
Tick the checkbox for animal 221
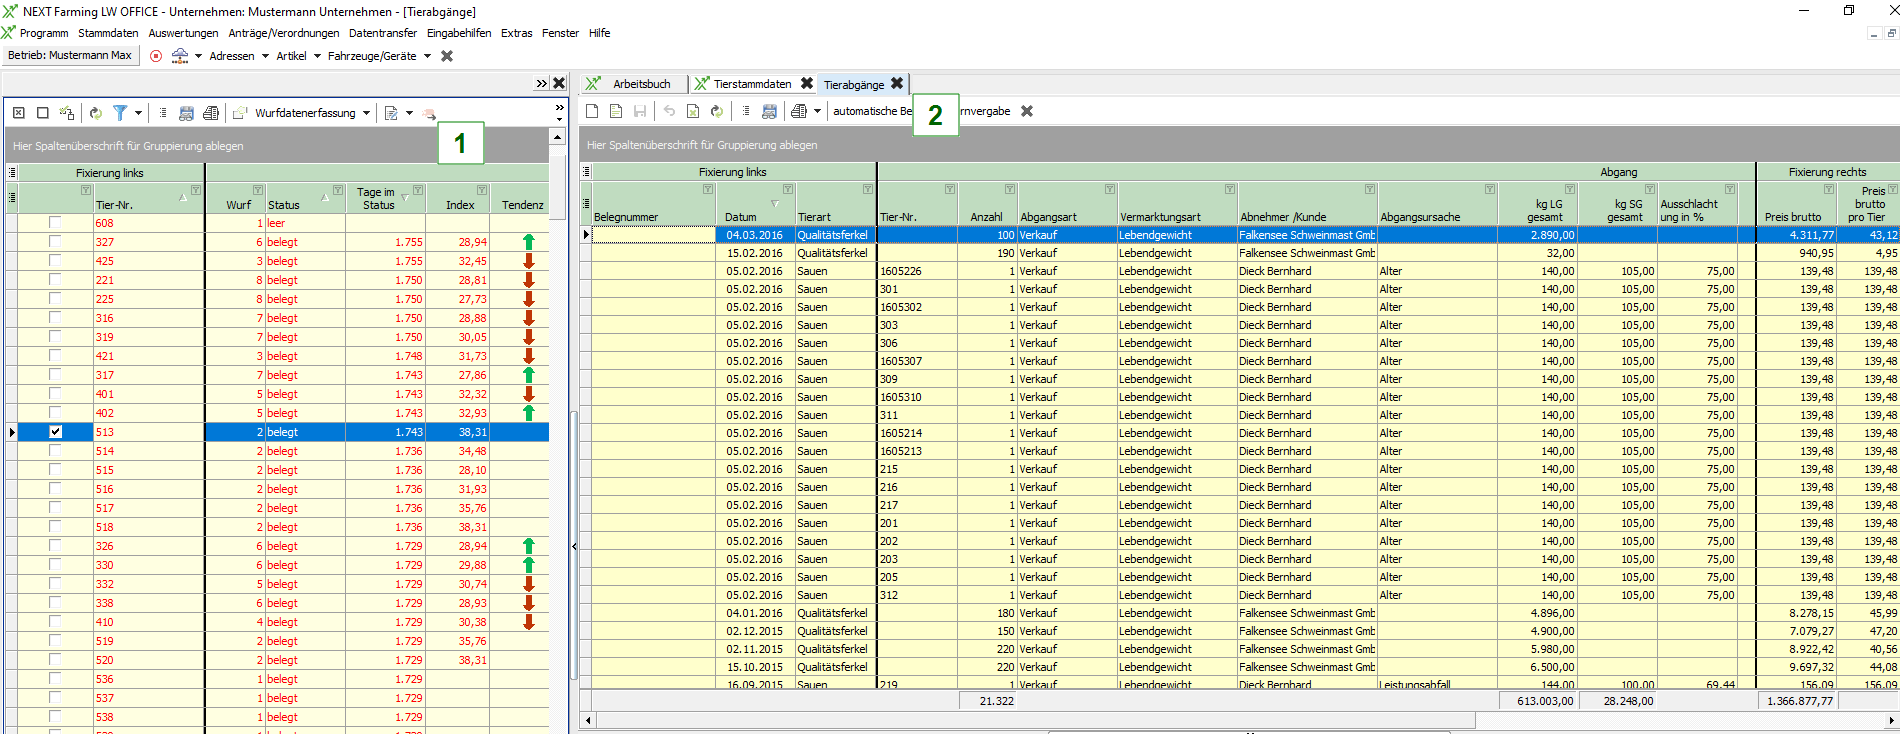coord(55,280)
